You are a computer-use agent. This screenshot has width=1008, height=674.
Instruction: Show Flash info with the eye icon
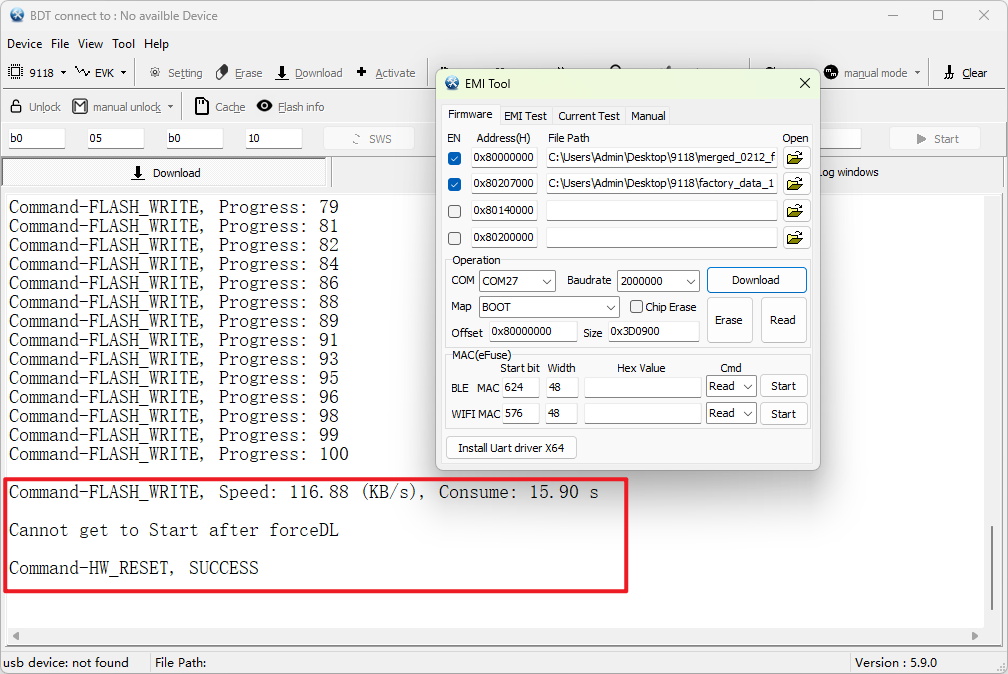264,107
